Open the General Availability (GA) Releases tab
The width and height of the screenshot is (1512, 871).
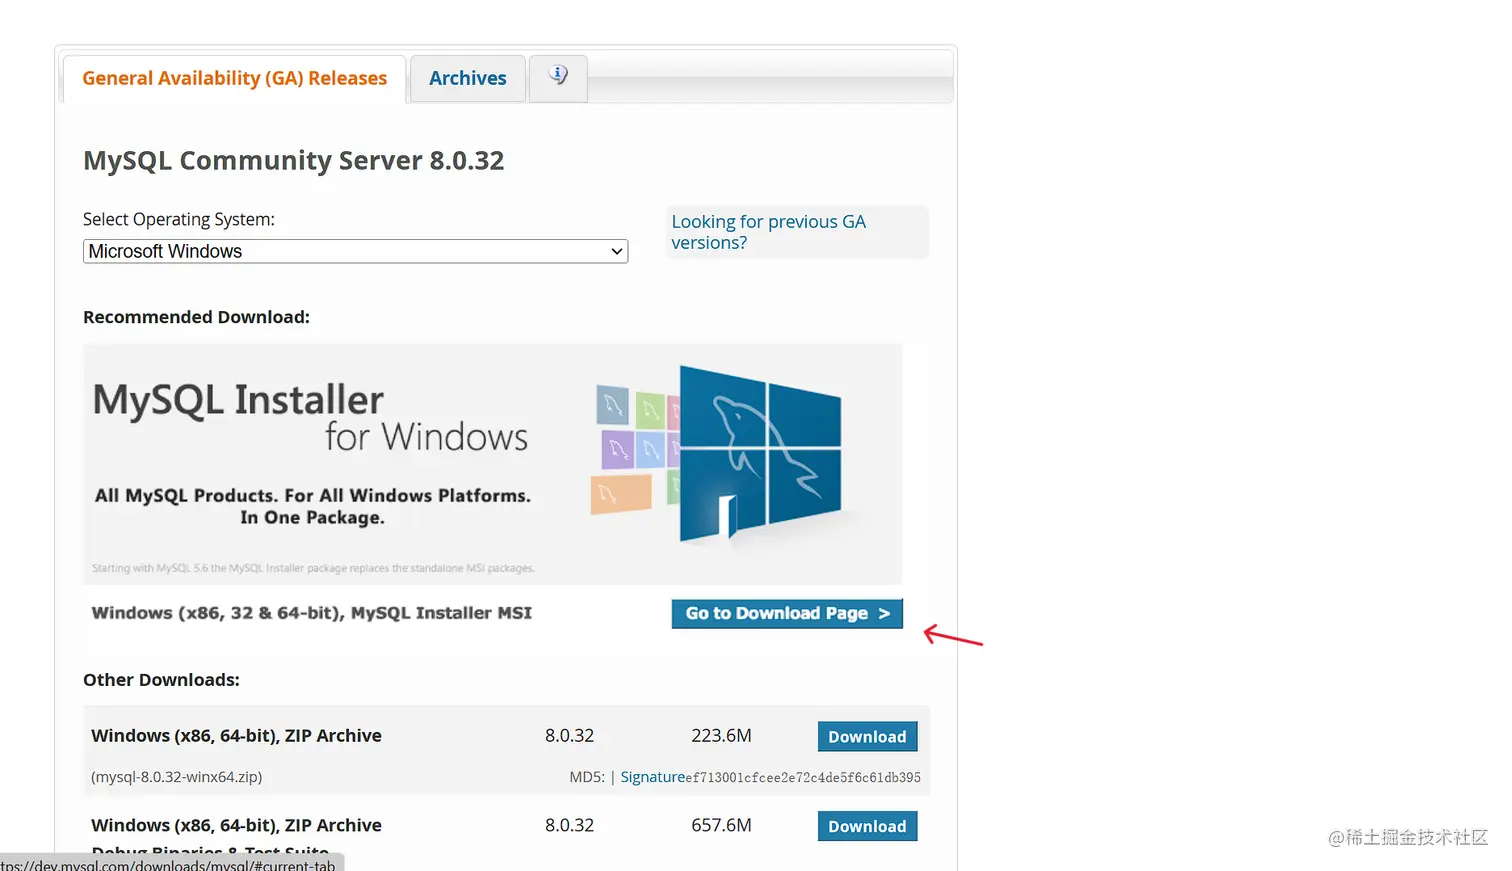234,79
